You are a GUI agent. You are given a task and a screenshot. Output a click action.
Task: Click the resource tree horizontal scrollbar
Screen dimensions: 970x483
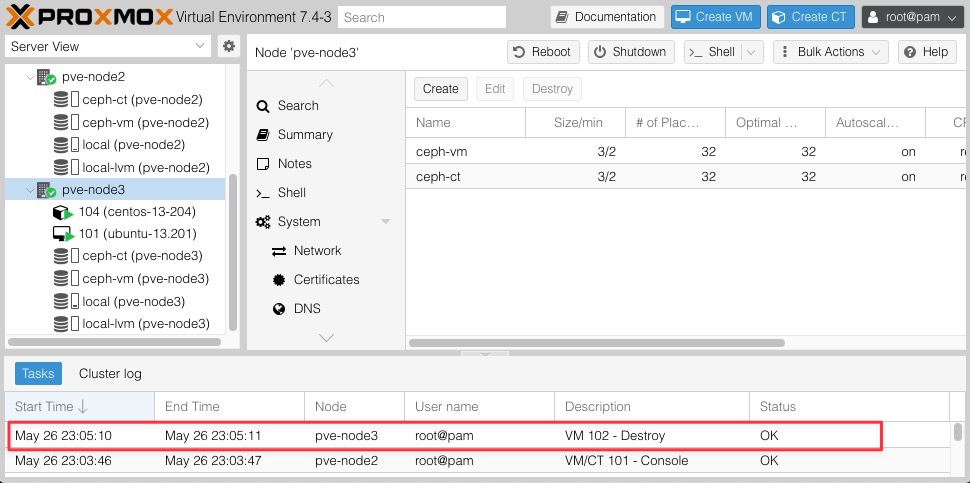click(x=114, y=342)
